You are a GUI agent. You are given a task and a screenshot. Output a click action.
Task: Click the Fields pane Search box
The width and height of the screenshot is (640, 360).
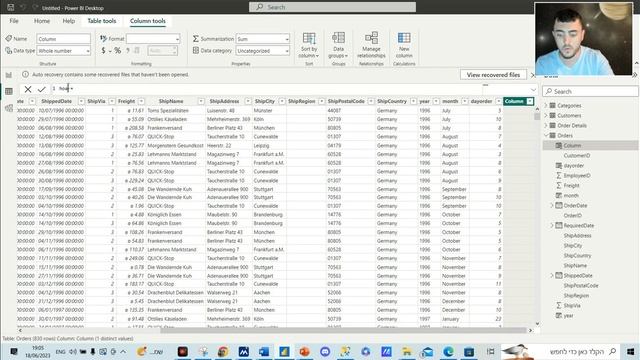tap(590, 91)
